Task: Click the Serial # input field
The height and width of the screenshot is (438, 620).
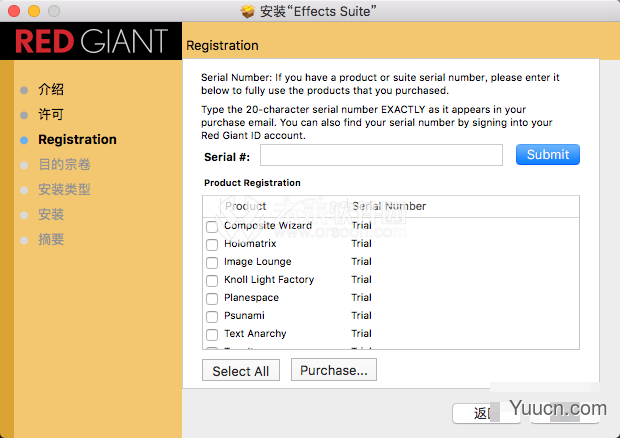Action: point(381,155)
